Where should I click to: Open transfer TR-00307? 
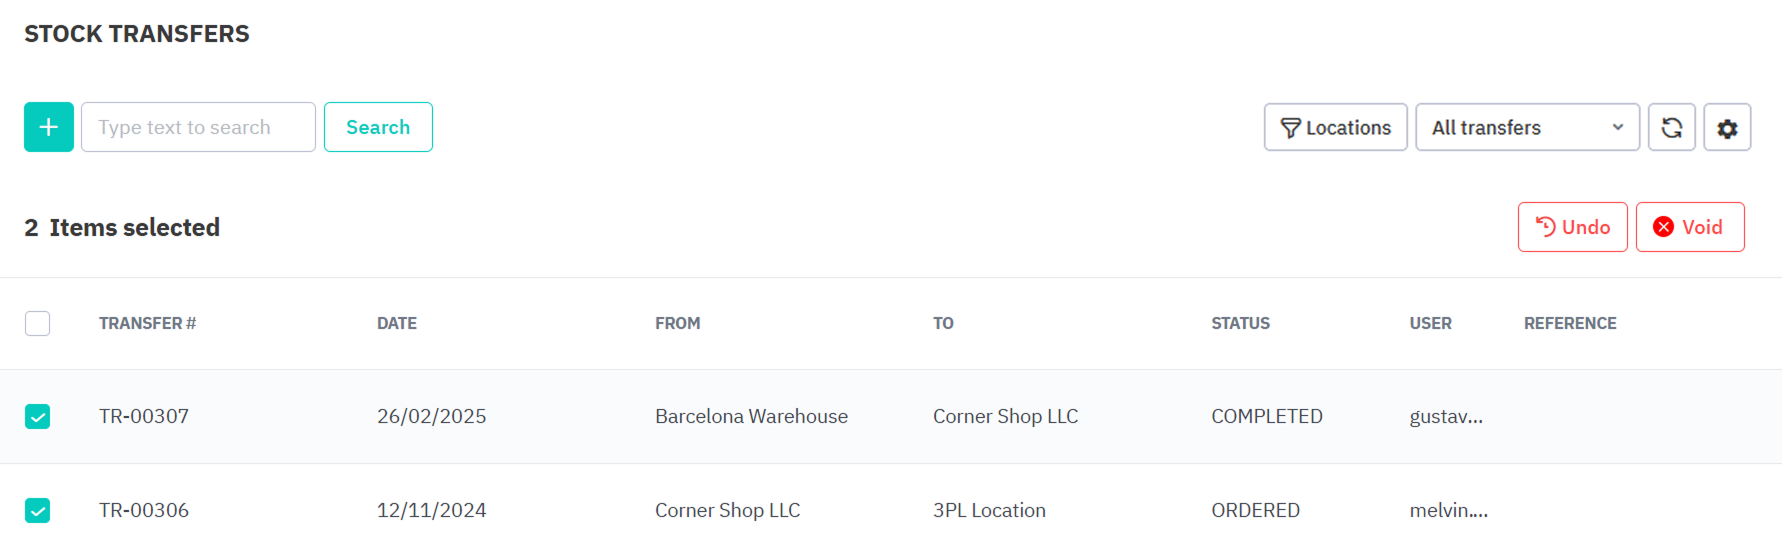point(144,416)
